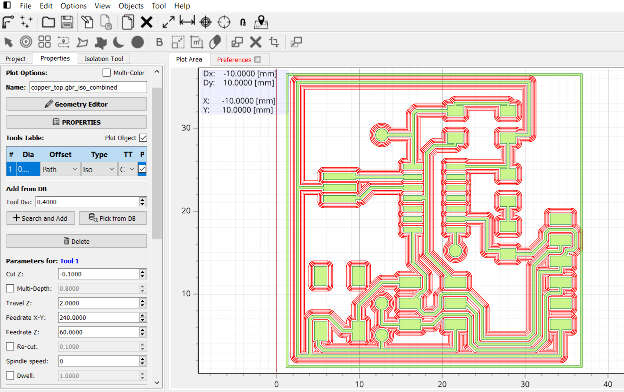The image size is (624, 392).
Task: Click the Pick from DB button
Action: tap(113, 218)
